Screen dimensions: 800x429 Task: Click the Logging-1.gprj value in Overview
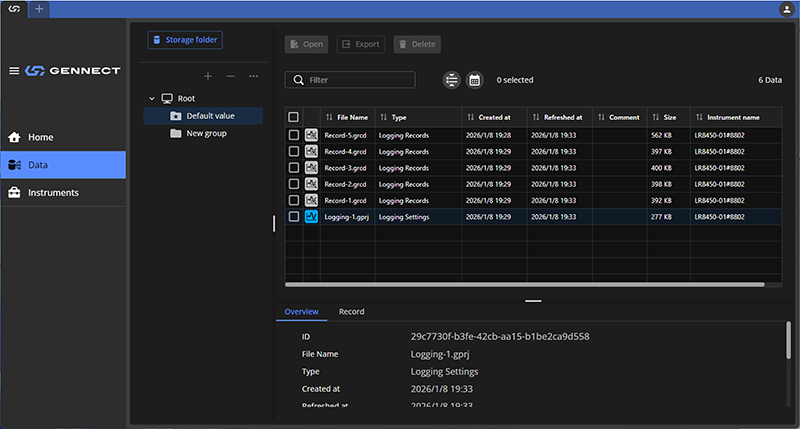click(440, 354)
